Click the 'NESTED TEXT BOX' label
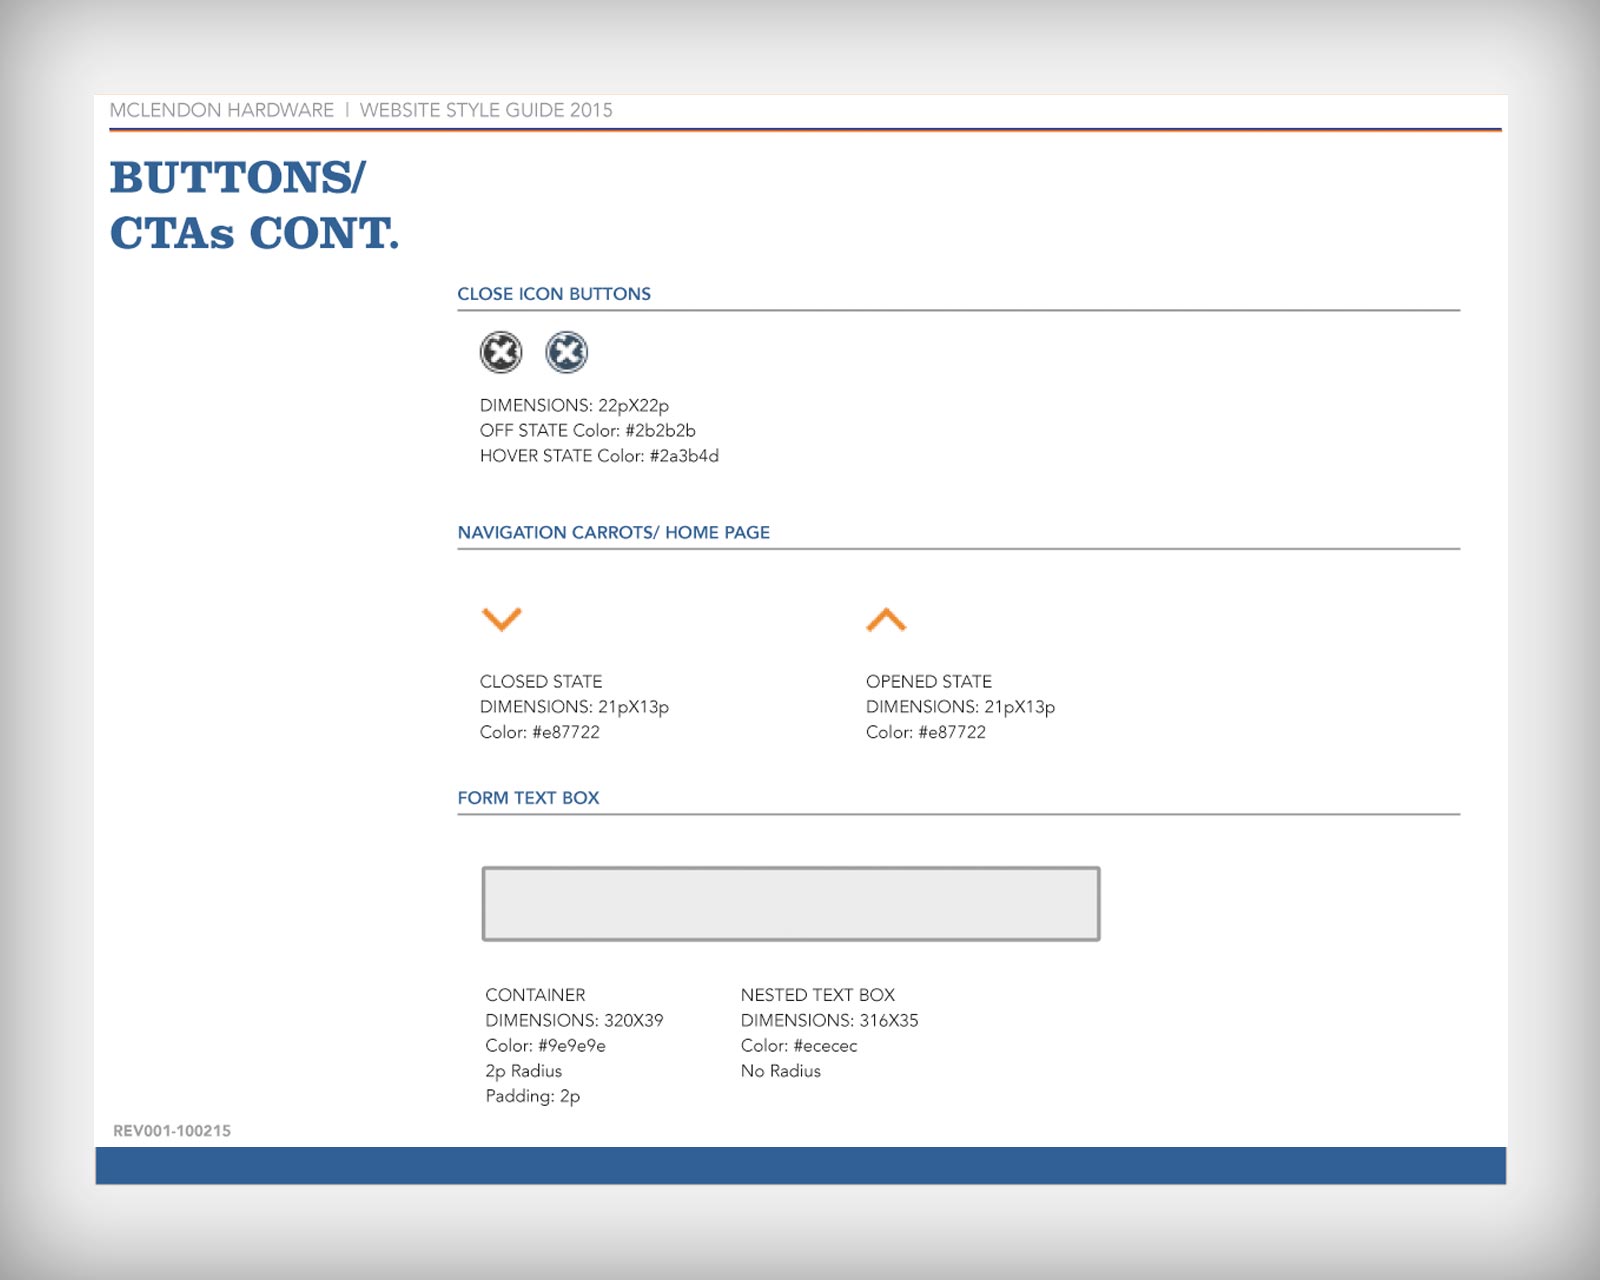 818,995
